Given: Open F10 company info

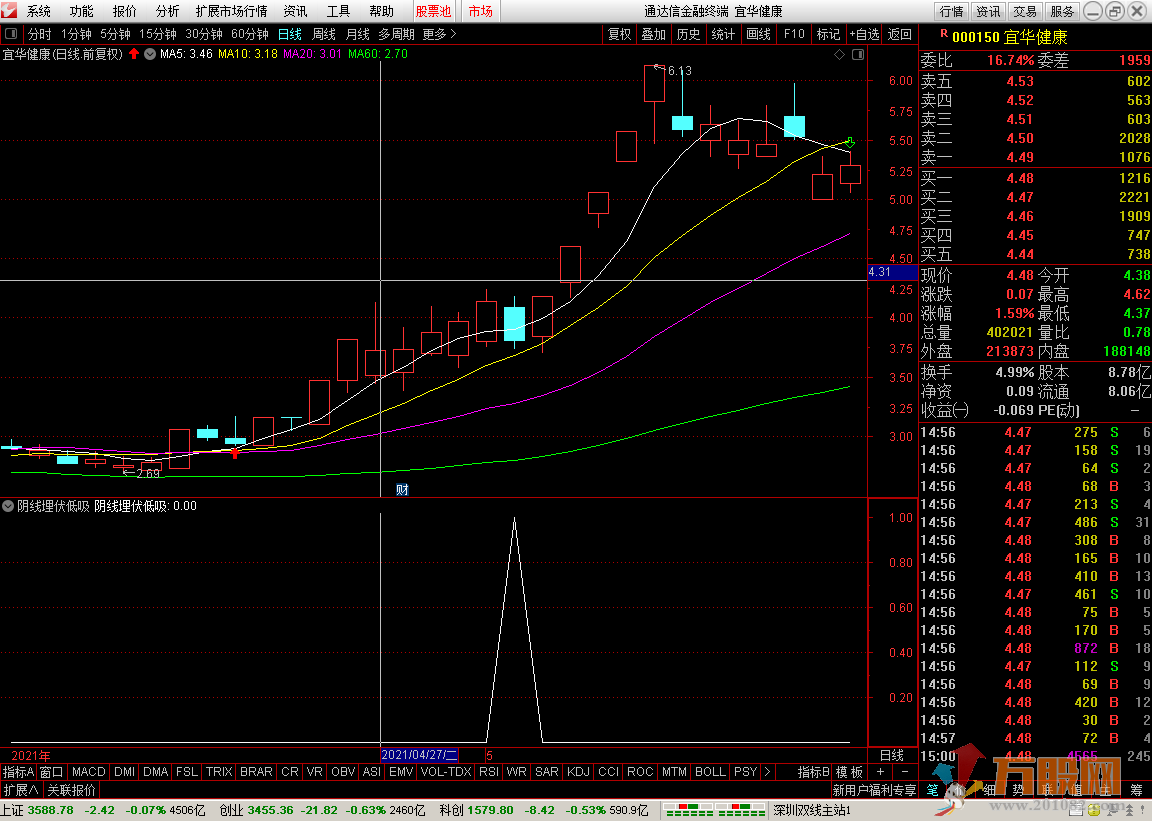Looking at the screenshot, I should point(794,35).
